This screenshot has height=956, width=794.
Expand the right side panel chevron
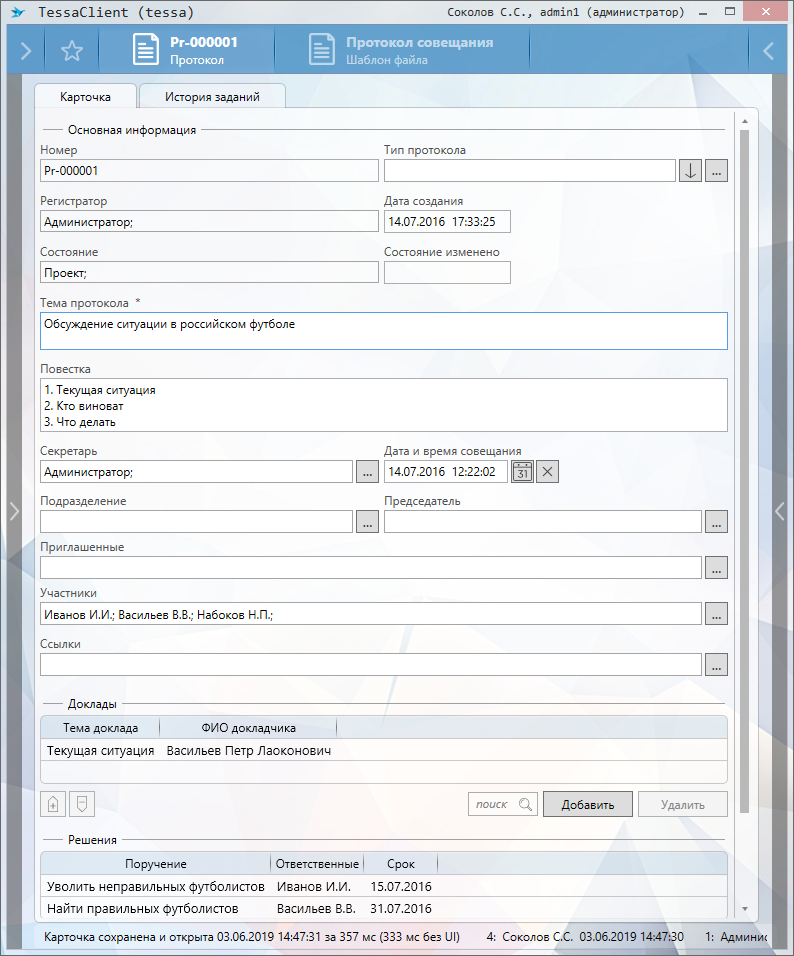coord(781,511)
